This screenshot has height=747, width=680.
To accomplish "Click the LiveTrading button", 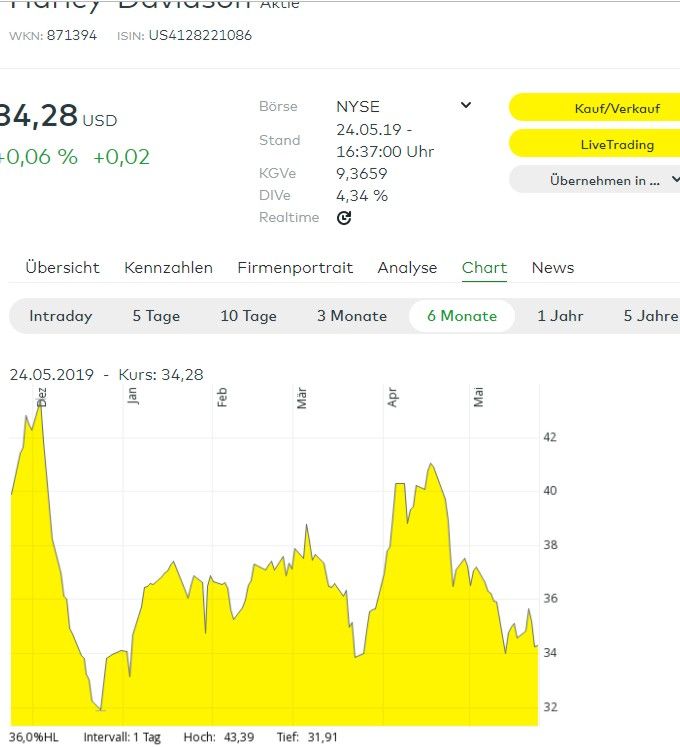I will 596,144.
